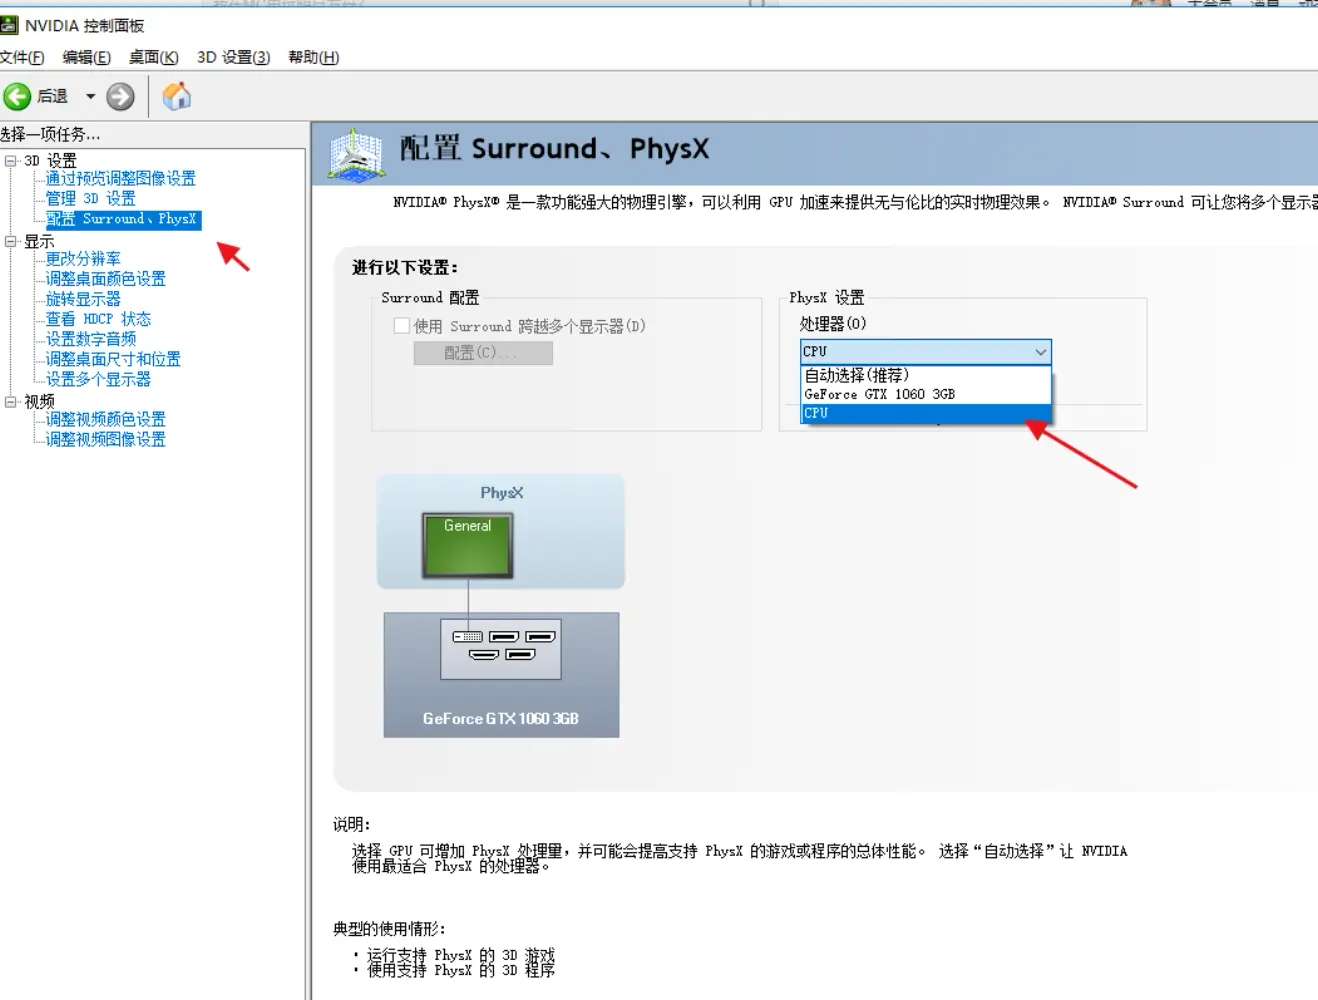Click the 显示 category label

(x=39, y=241)
